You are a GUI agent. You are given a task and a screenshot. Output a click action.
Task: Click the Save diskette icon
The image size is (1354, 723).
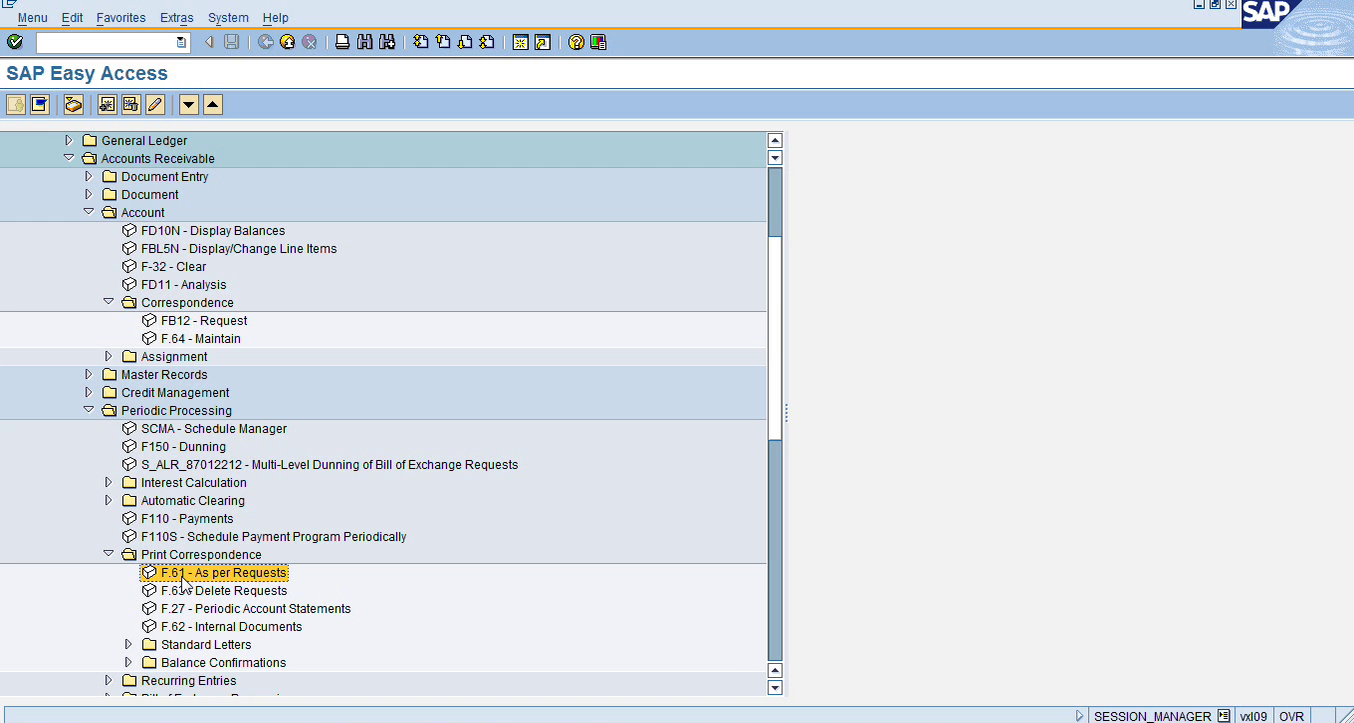click(232, 42)
